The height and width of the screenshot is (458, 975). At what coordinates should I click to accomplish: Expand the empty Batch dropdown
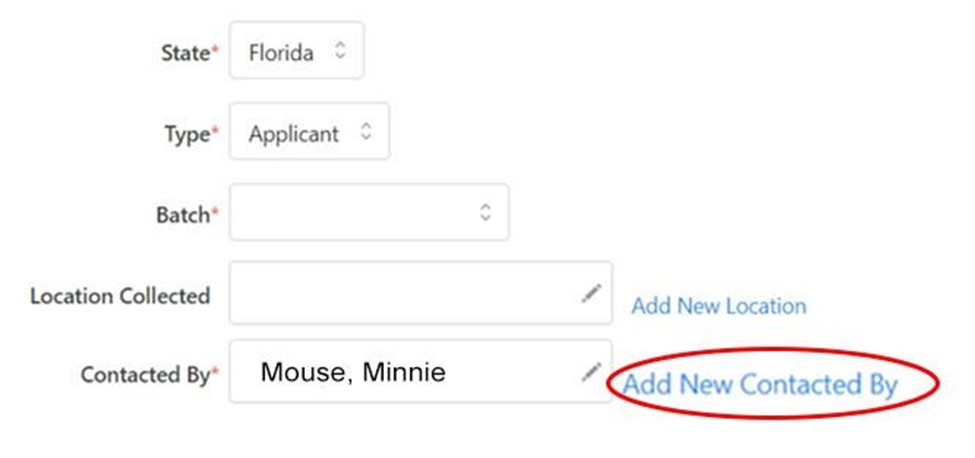(368, 212)
